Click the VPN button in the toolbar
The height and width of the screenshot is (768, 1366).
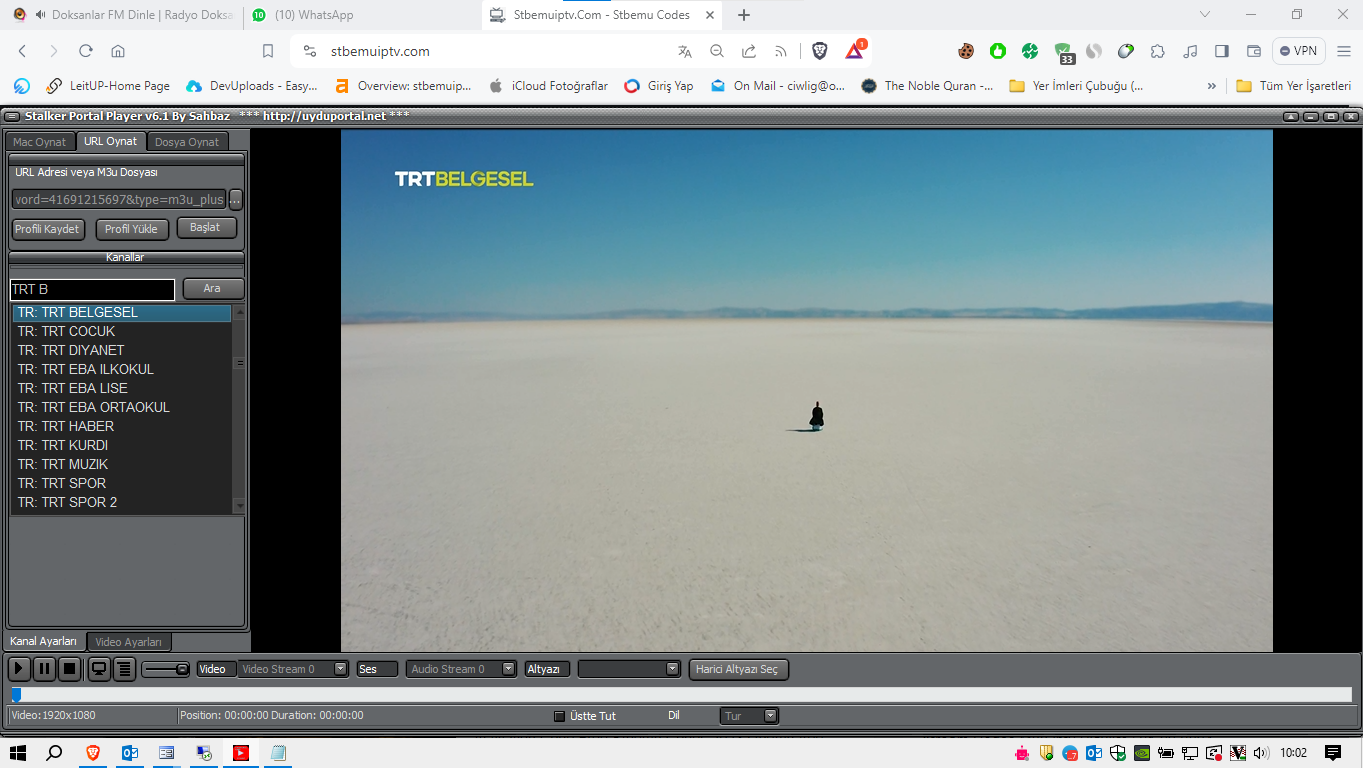click(1299, 51)
